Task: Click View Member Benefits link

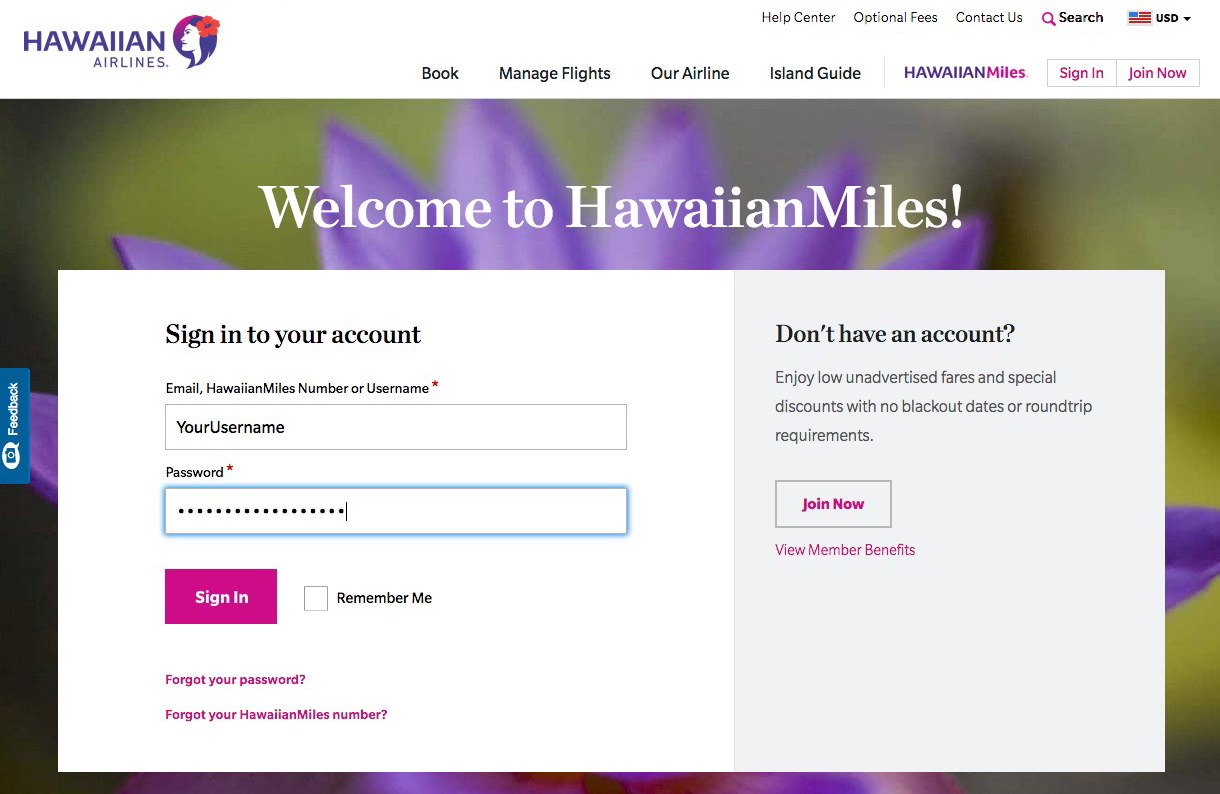Action: (845, 549)
